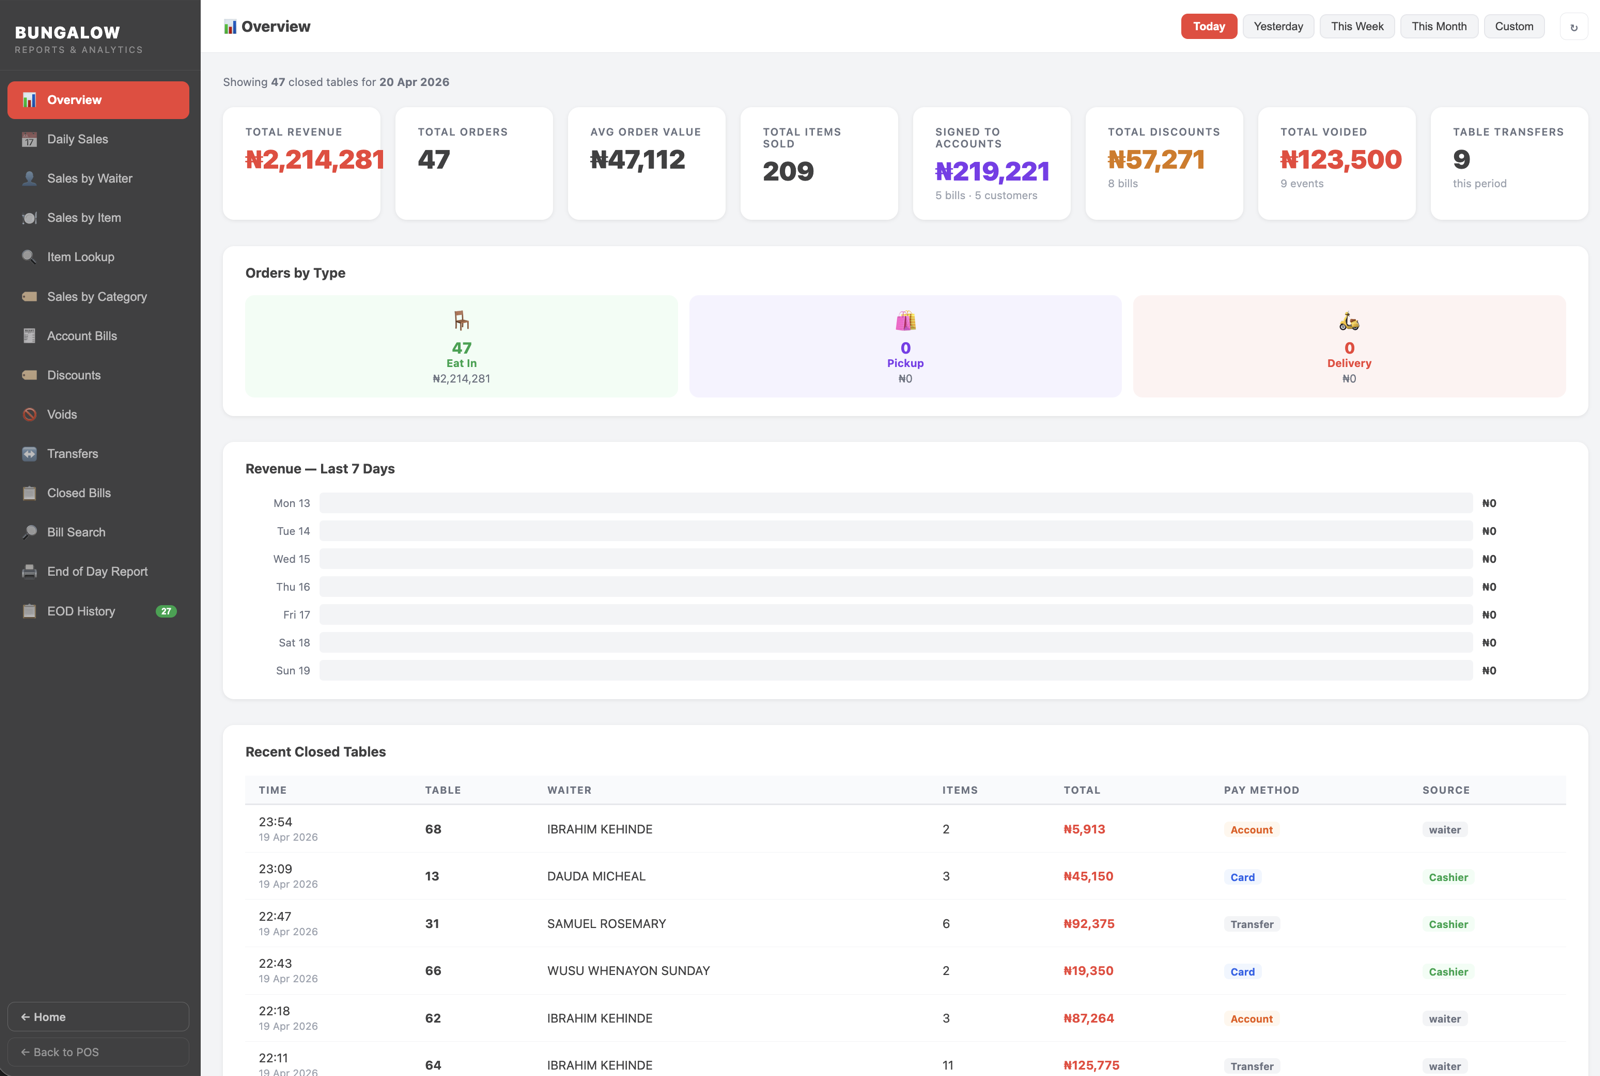Click the Transfer badge for table 31
The image size is (1600, 1076).
click(1252, 924)
